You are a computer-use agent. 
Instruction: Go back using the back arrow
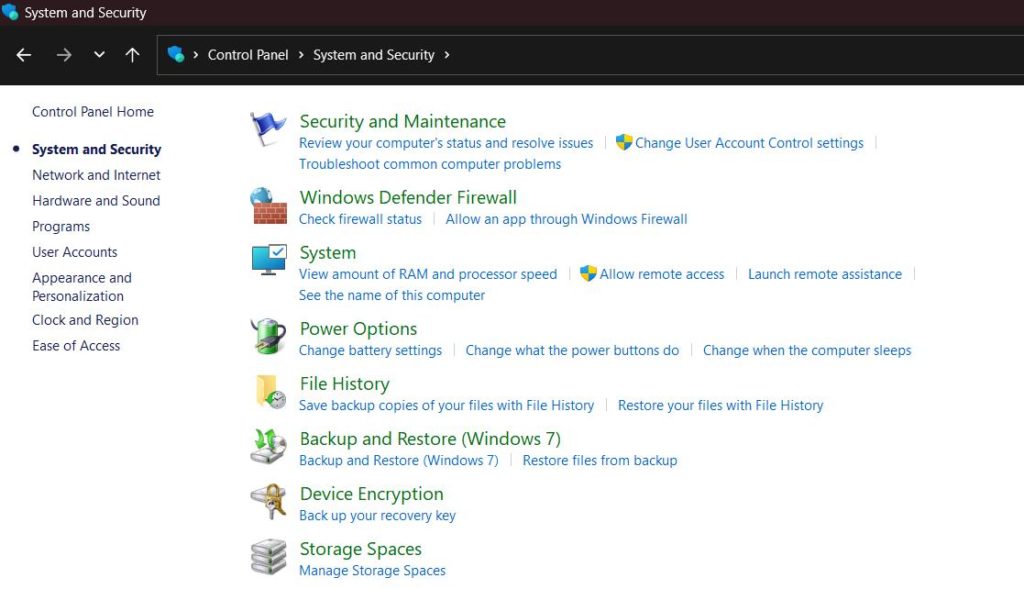[x=24, y=55]
